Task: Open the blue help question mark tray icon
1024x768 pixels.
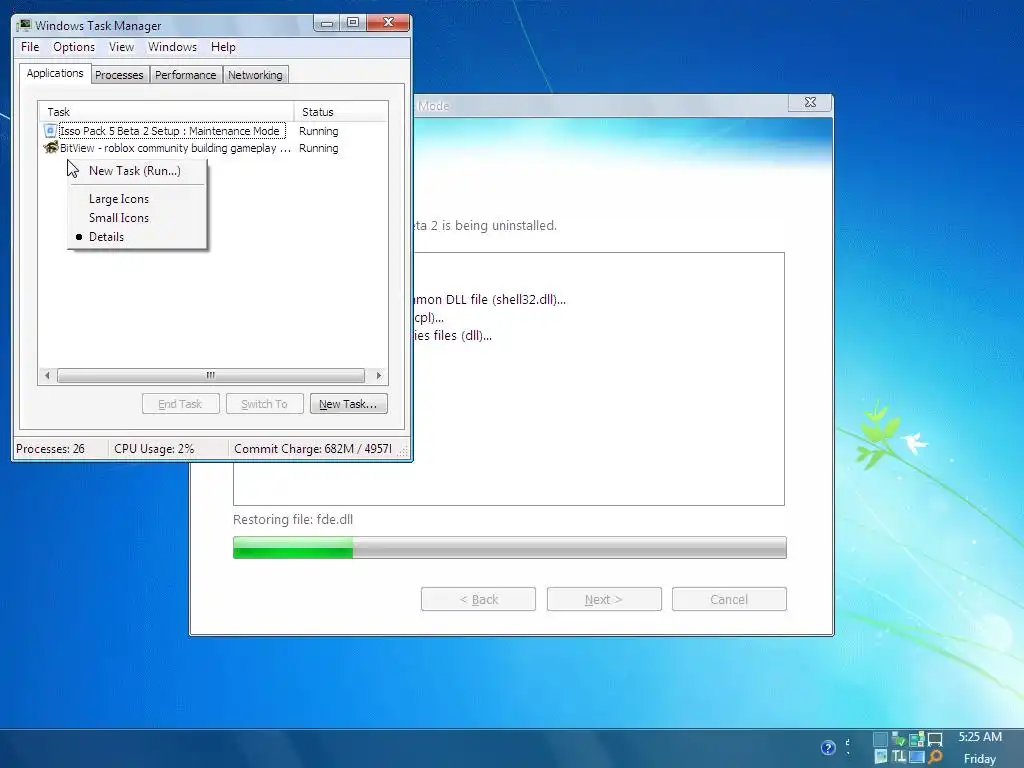Action: click(828, 748)
